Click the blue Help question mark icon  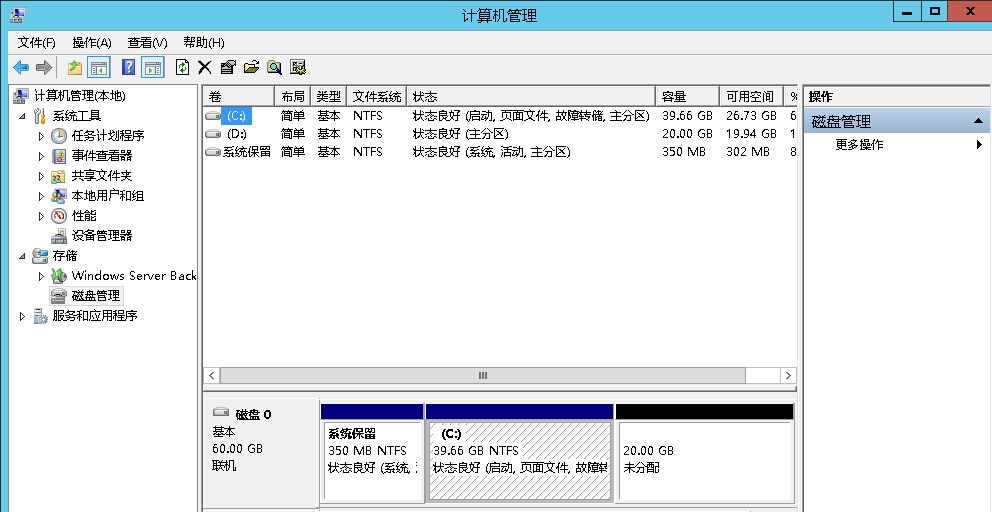128,67
